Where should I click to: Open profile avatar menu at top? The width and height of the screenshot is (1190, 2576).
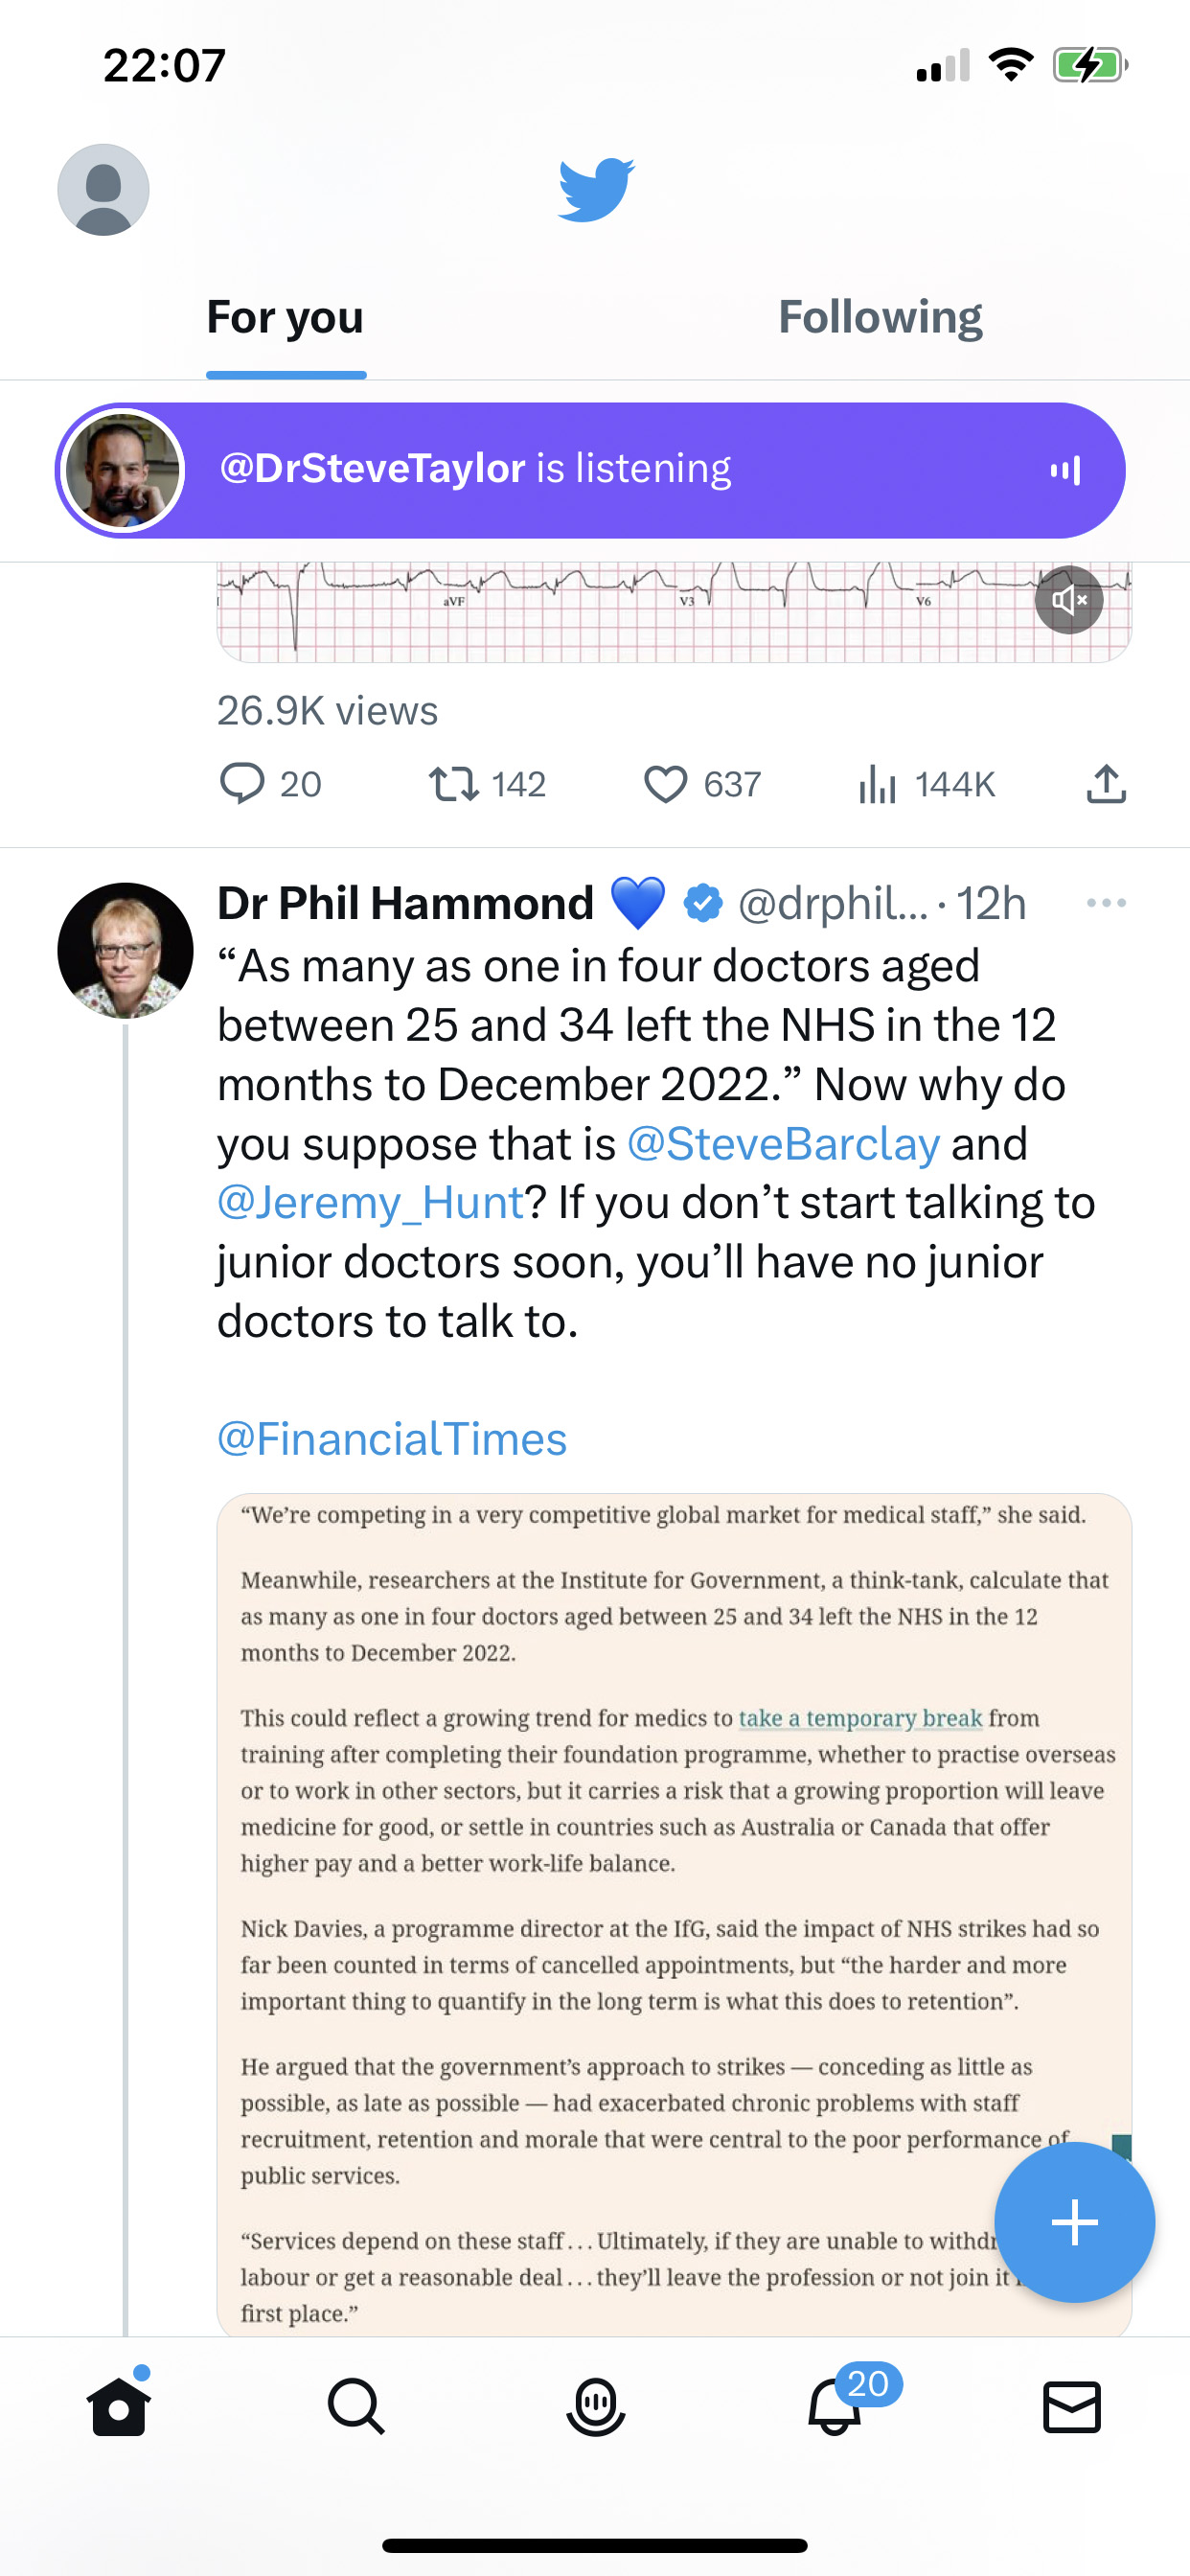(x=103, y=190)
